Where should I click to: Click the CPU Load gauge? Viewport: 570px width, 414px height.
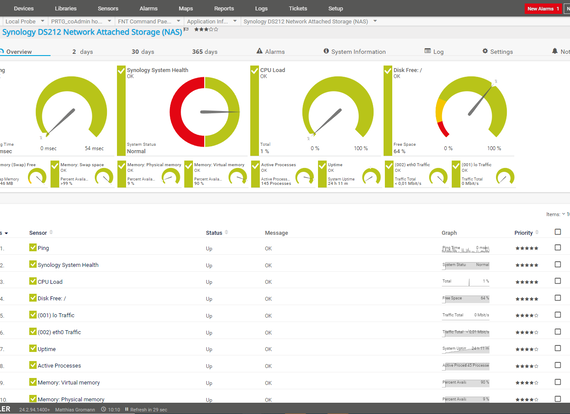click(338, 108)
